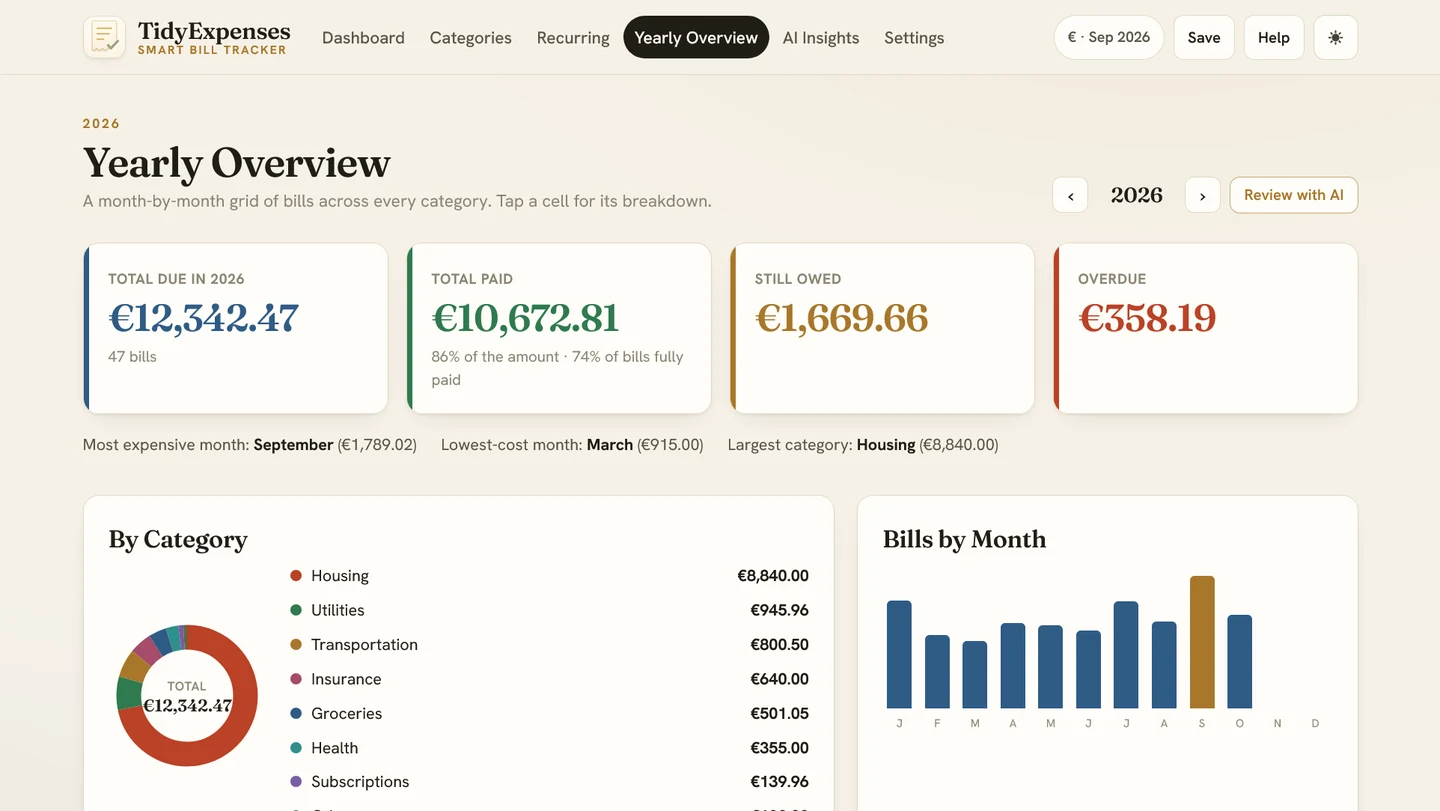This screenshot has width=1440, height=811.
Task: Click the Transportation amount €800.50
Action: point(779,645)
